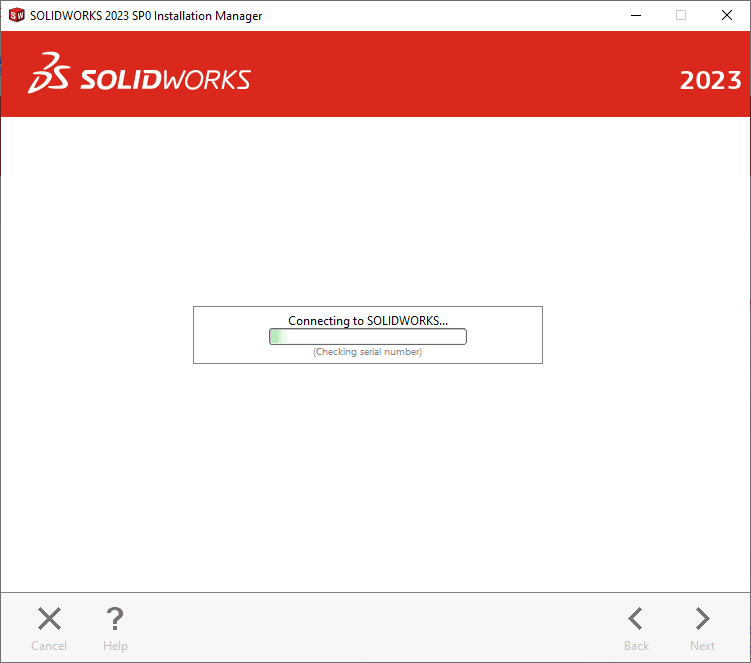This screenshot has width=751, height=663.
Task: Select the 'Connecting to SOLIDWORKS...' status text
Action: click(x=368, y=320)
